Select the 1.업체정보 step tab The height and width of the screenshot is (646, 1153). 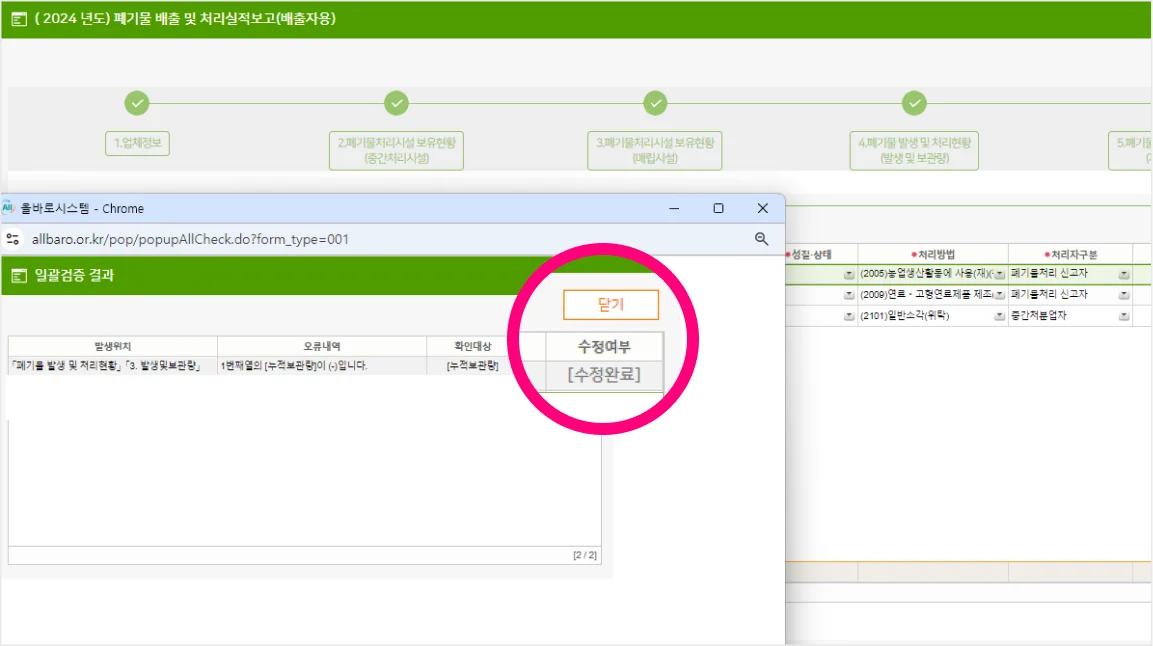(x=137, y=143)
